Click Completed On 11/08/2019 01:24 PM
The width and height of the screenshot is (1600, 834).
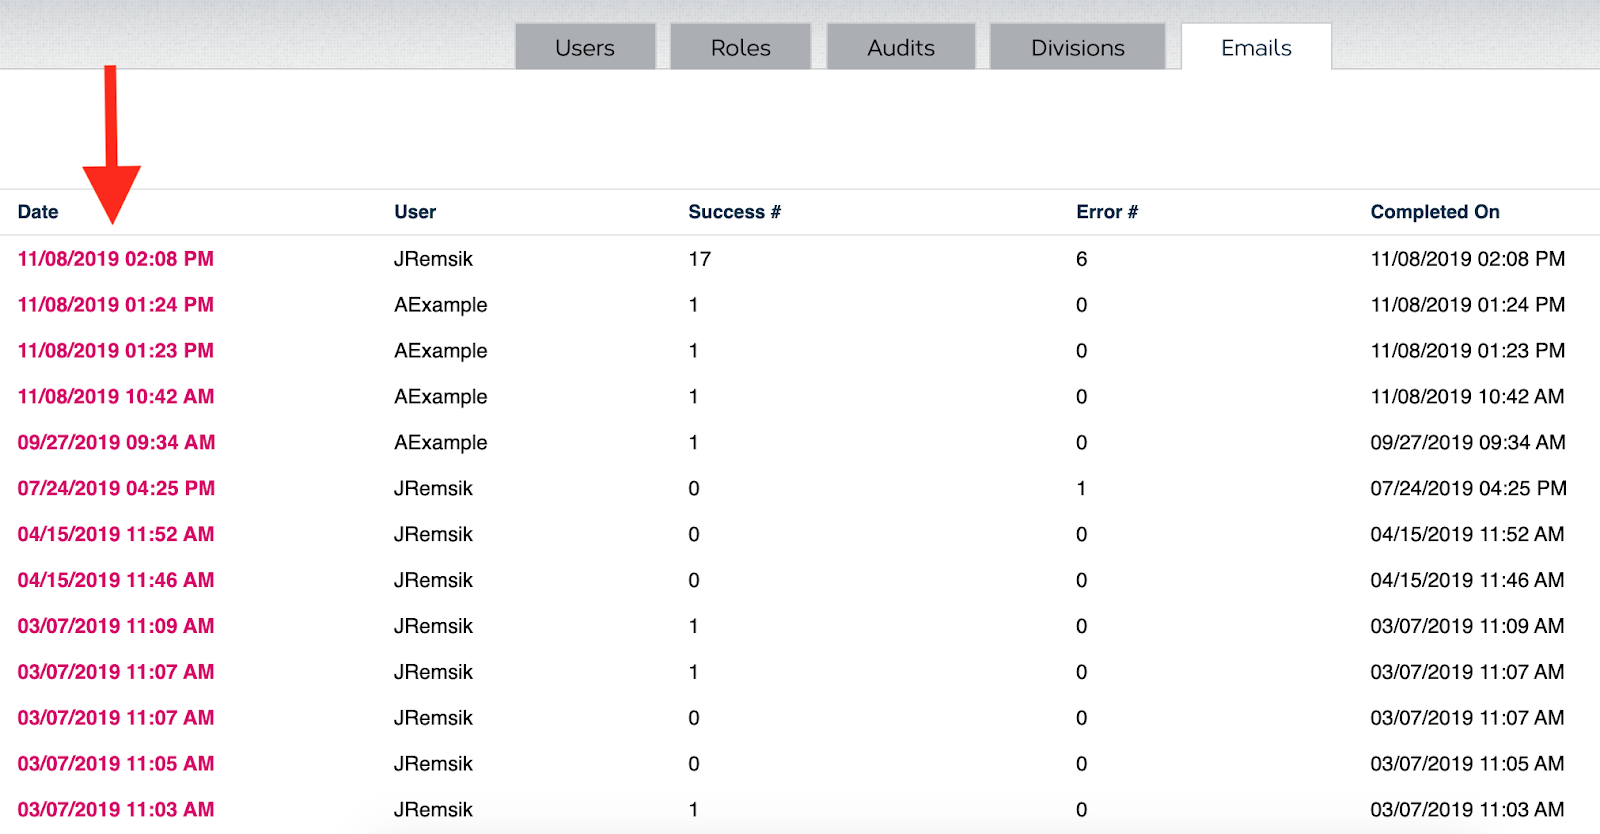click(1467, 305)
